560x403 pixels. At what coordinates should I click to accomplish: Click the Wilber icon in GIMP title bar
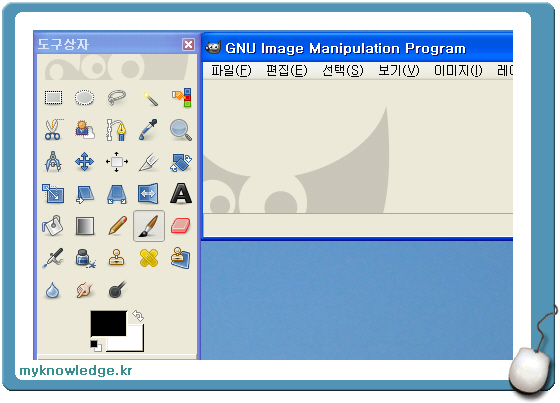coord(213,48)
